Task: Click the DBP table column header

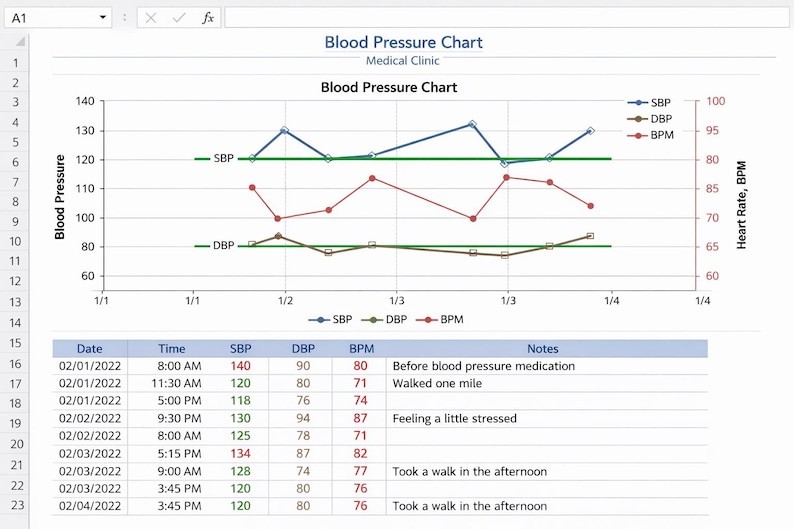Action: 303,349
